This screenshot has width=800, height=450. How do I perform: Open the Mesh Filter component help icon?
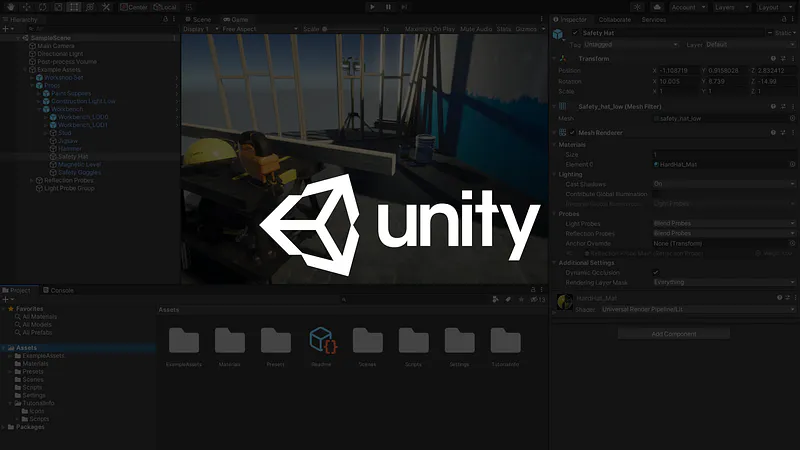click(773, 107)
